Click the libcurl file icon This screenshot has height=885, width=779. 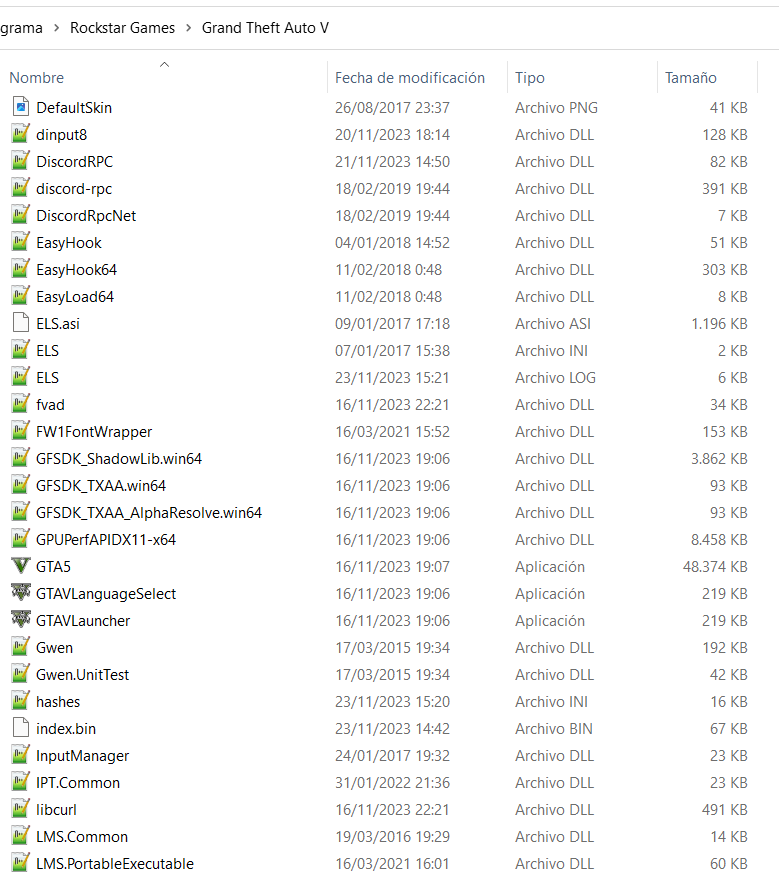tap(21, 809)
